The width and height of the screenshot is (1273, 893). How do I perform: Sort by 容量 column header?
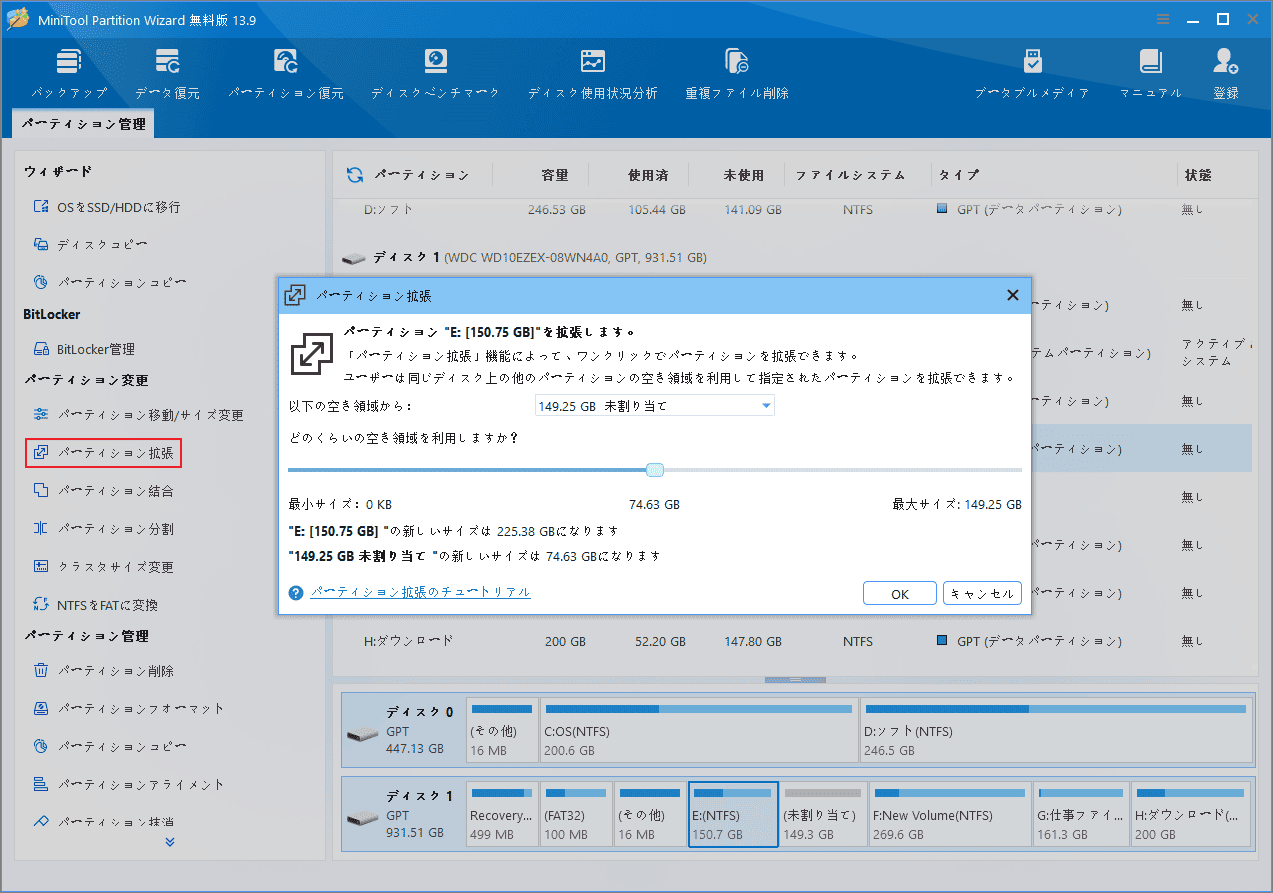(555, 175)
